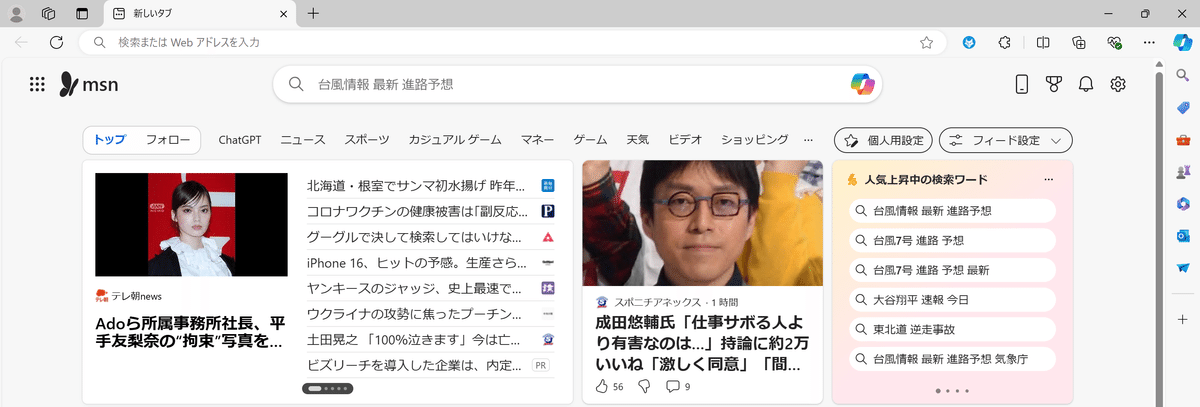
Task: Open the ニュース category
Action: point(303,140)
